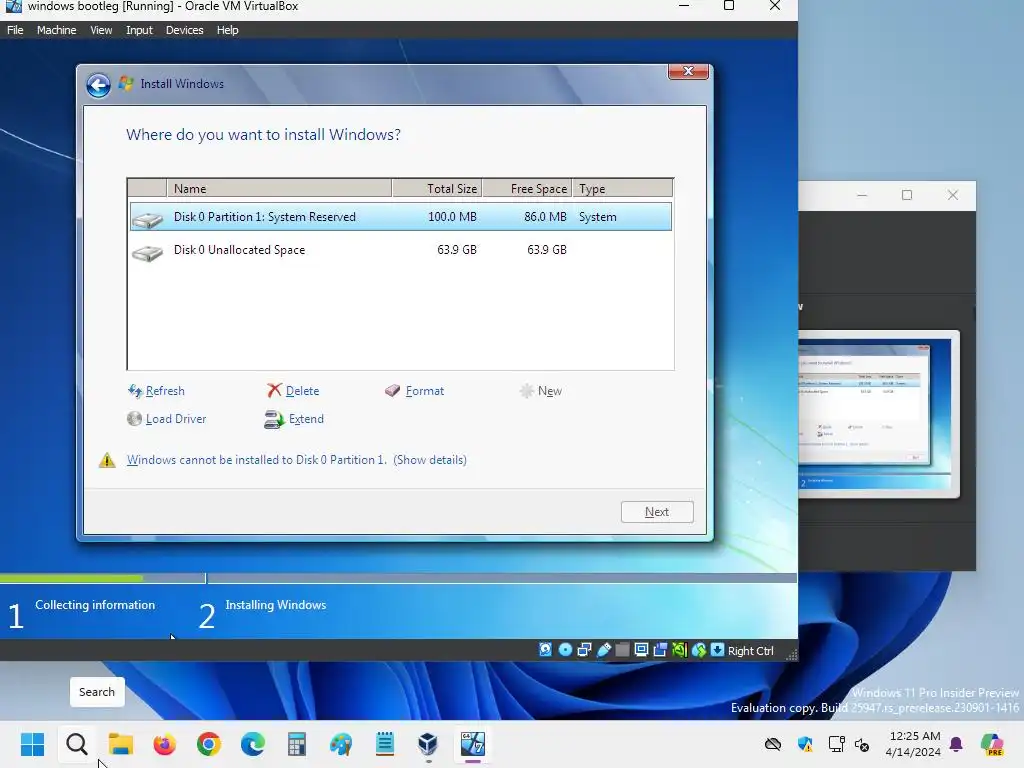Click the USB devices status icon
Image resolution: width=1024 pixels, height=768 pixels.
(x=604, y=650)
